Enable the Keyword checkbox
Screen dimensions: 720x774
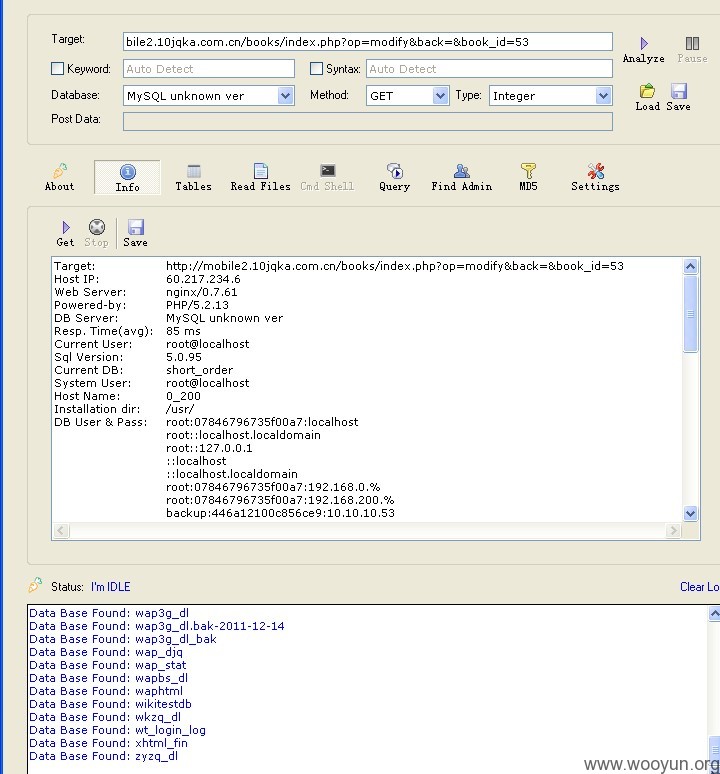pos(57,69)
